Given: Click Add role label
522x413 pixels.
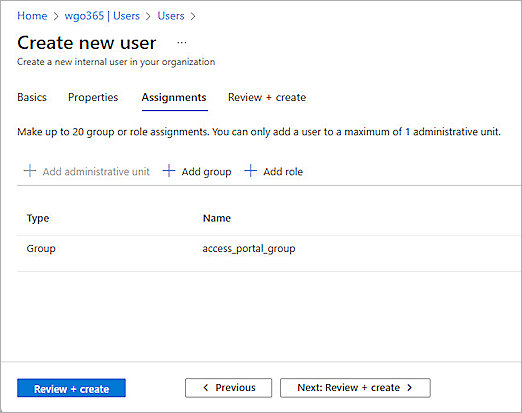Looking at the screenshot, I should click(283, 172).
